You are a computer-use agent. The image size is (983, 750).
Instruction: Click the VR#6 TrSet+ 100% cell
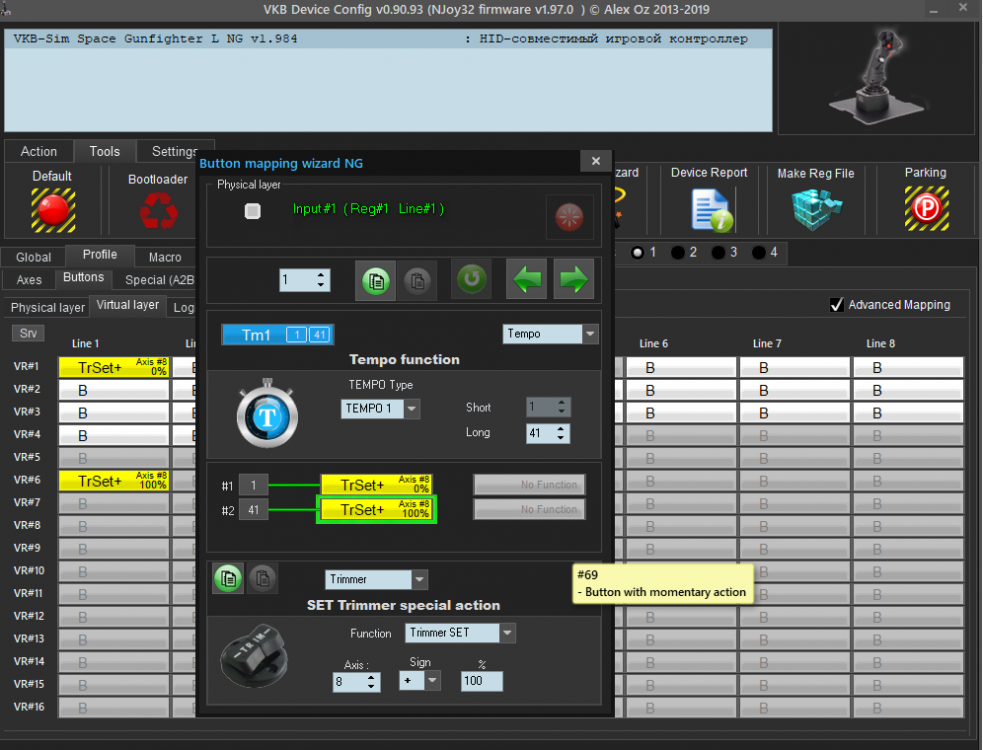(x=114, y=481)
